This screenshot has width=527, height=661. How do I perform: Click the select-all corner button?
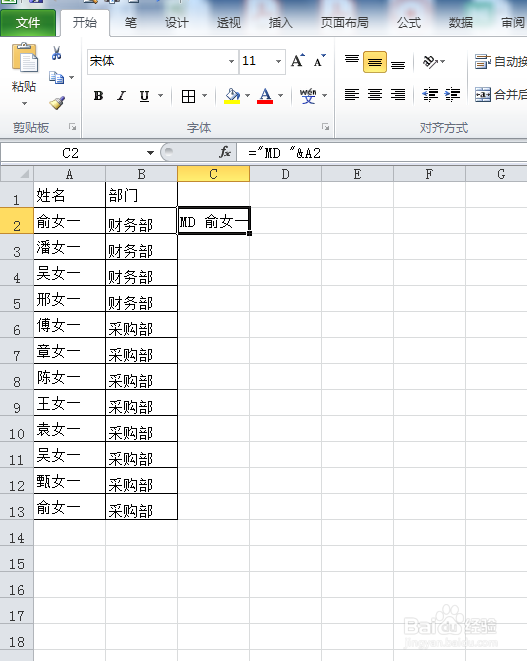point(17,174)
